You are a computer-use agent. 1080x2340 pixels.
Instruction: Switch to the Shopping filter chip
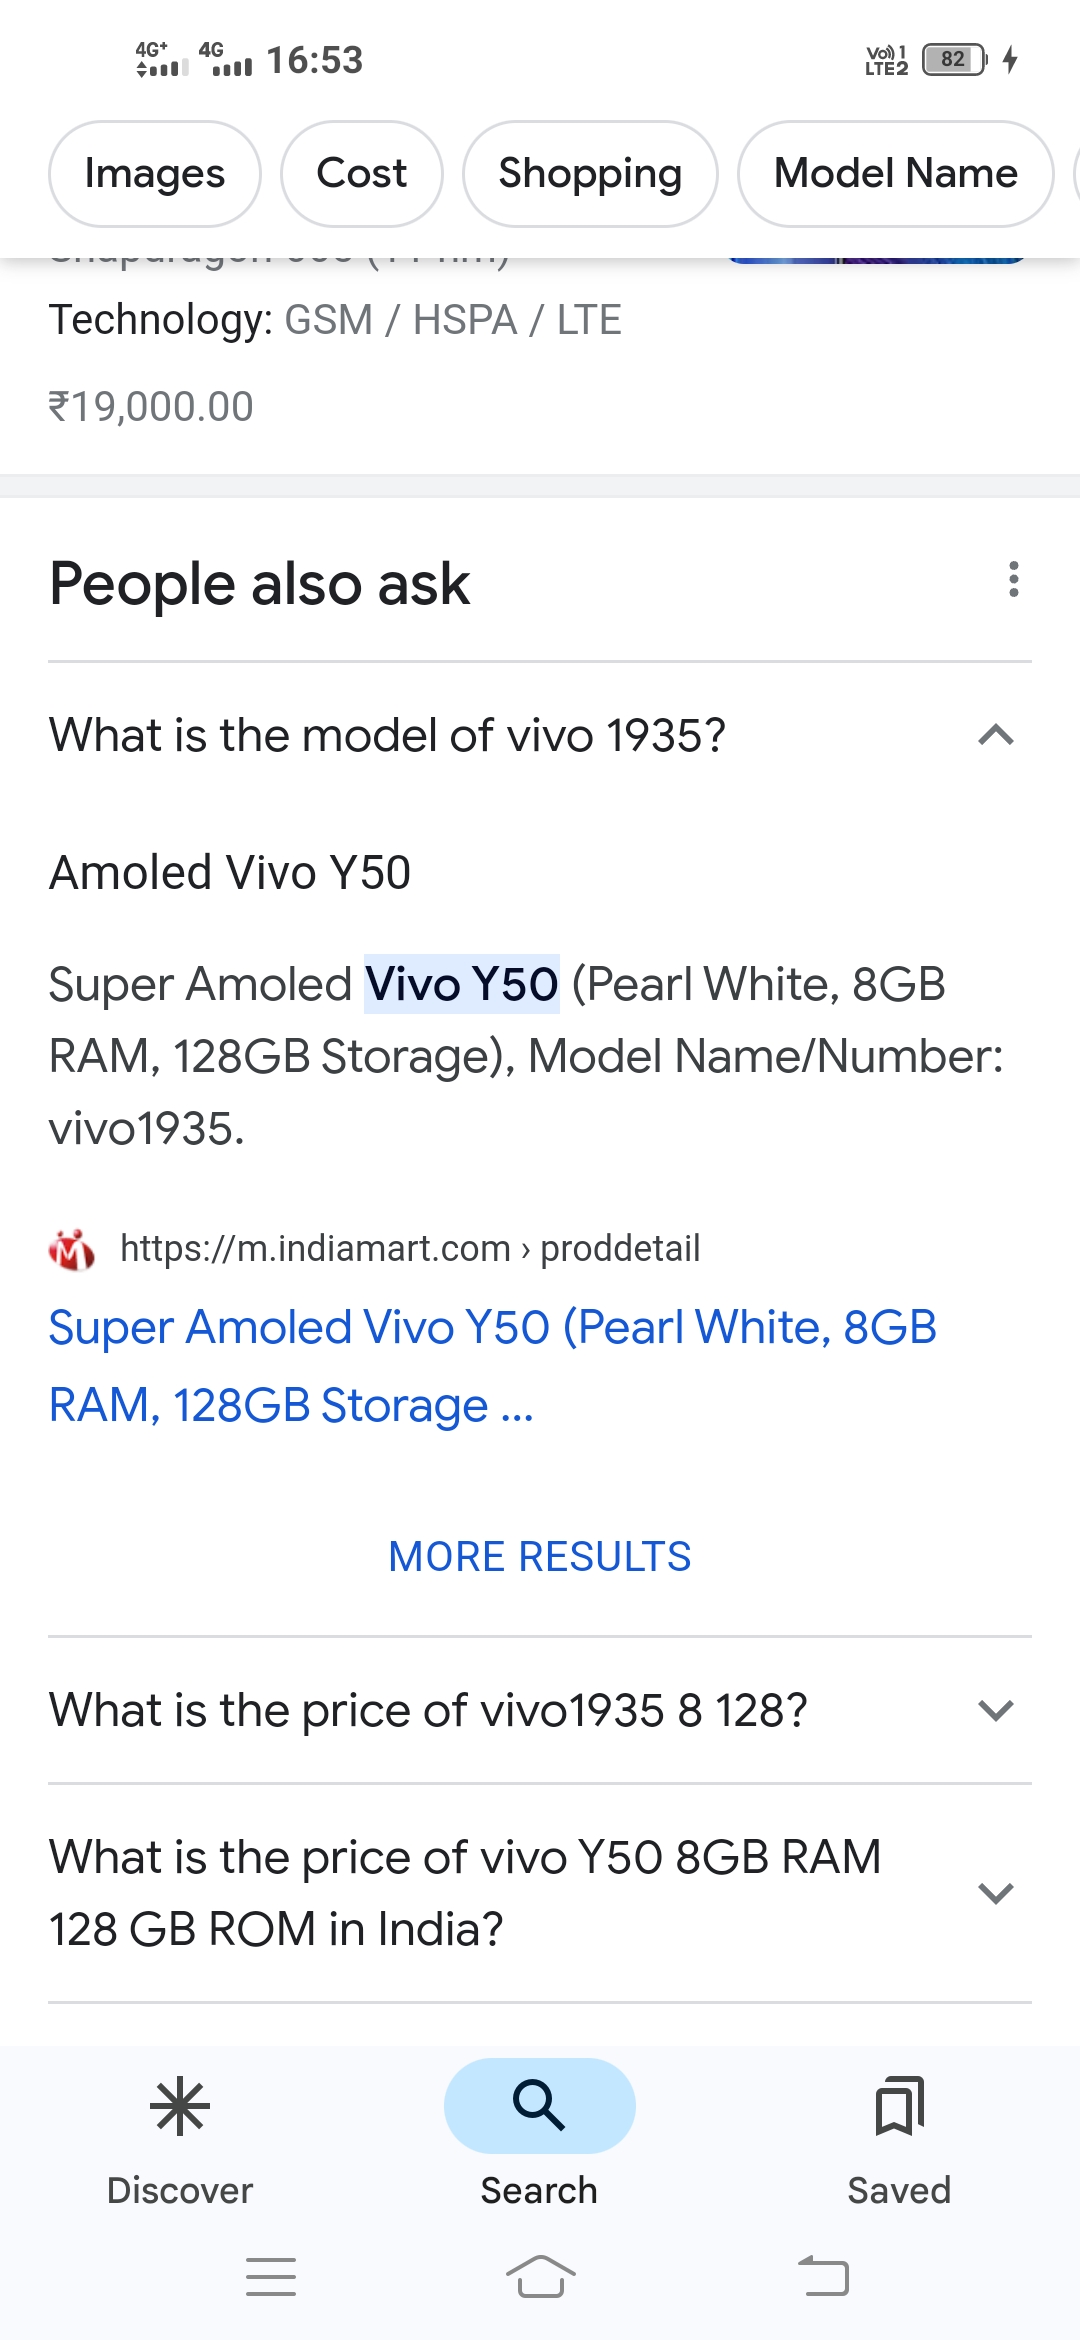coord(590,174)
